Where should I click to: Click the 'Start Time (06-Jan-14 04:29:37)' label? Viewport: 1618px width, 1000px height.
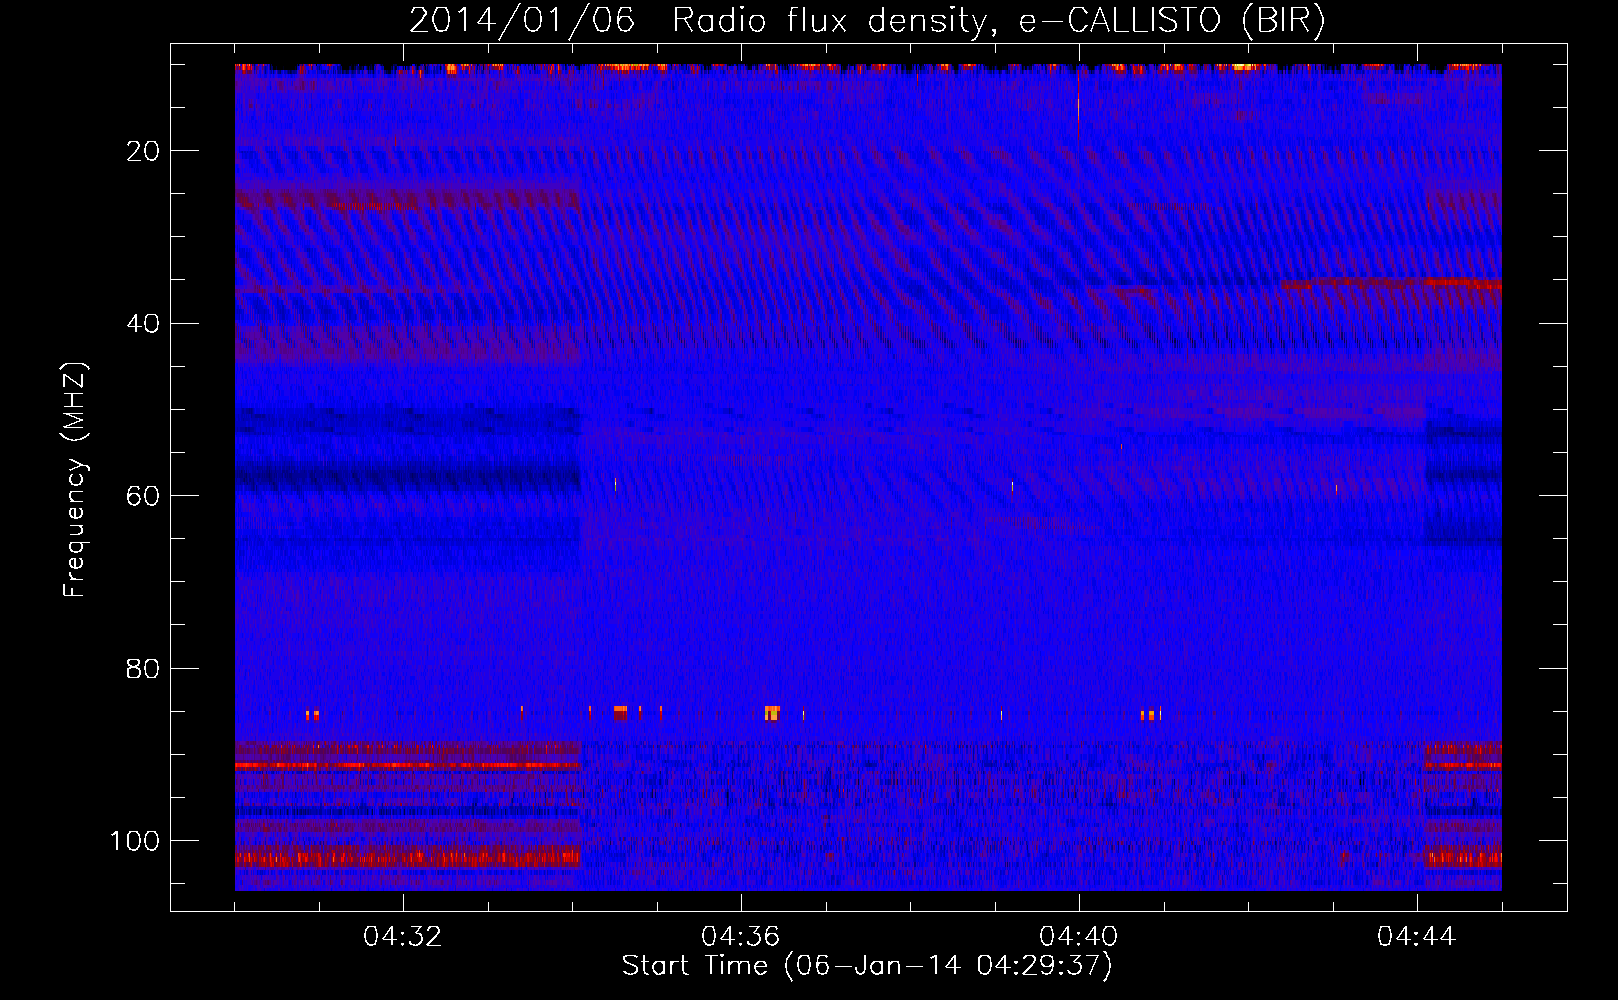click(867, 966)
